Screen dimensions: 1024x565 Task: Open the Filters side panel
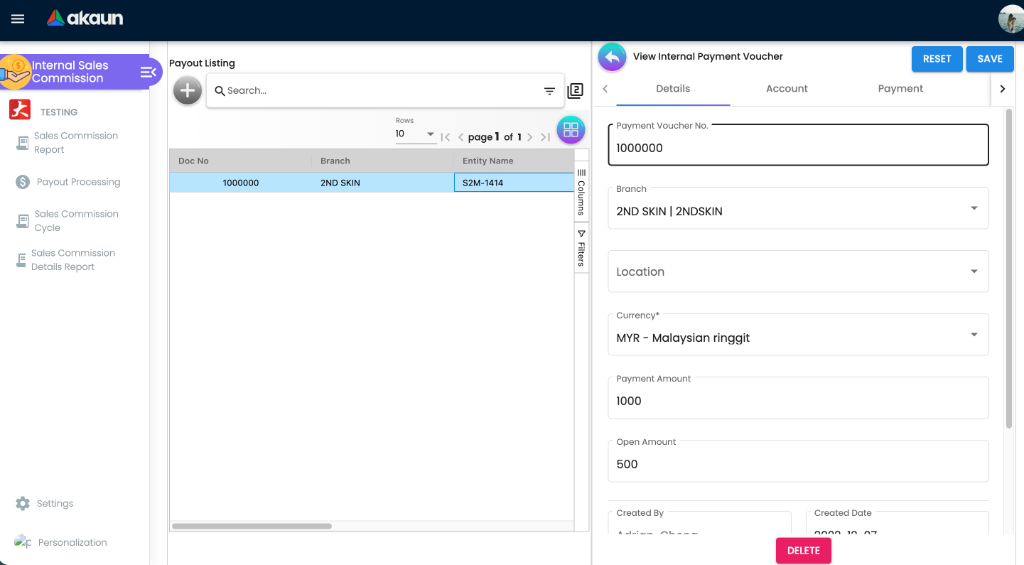pyautogui.click(x=581, y=248)
